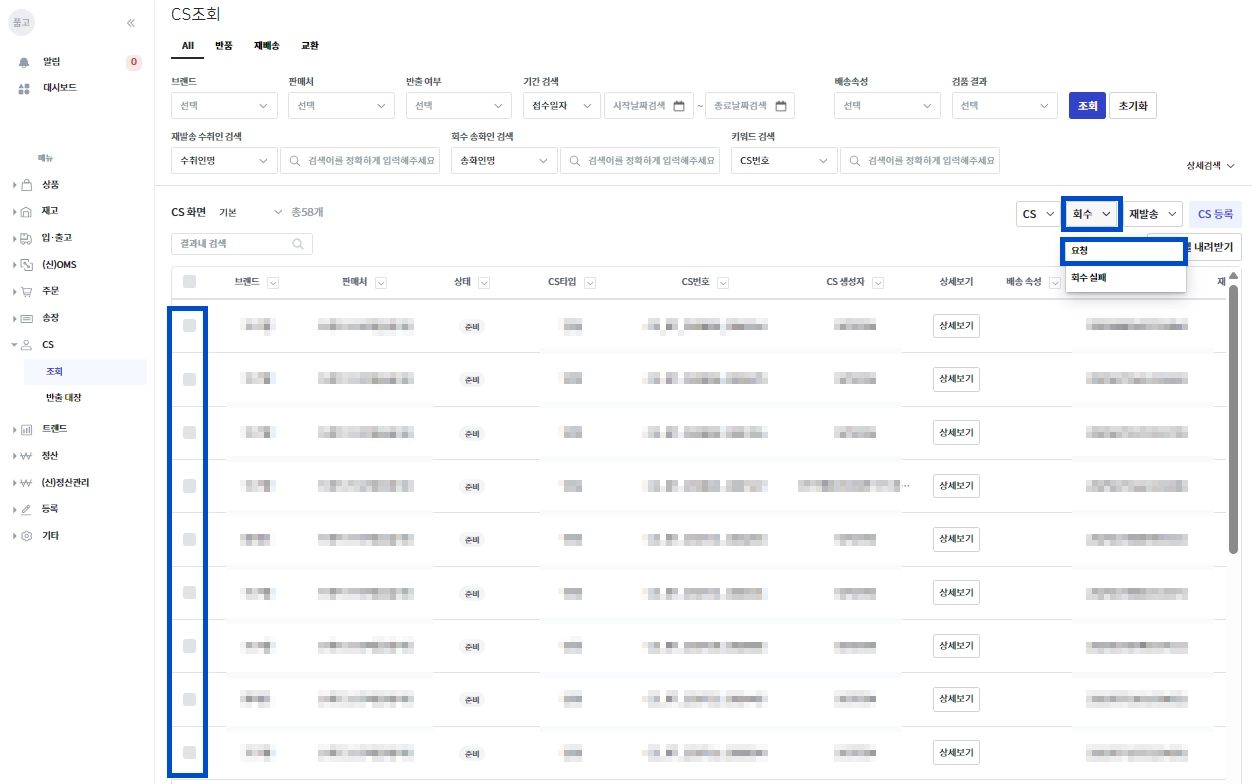Open 트렌드 menu via the chart icon
Viewport: 1252px width, 784px height.
[x=27, y=429]
